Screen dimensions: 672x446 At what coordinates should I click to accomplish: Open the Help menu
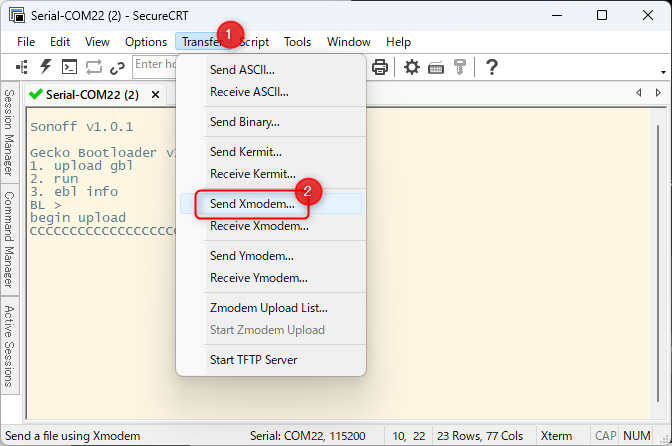click(x=399, y=42)
